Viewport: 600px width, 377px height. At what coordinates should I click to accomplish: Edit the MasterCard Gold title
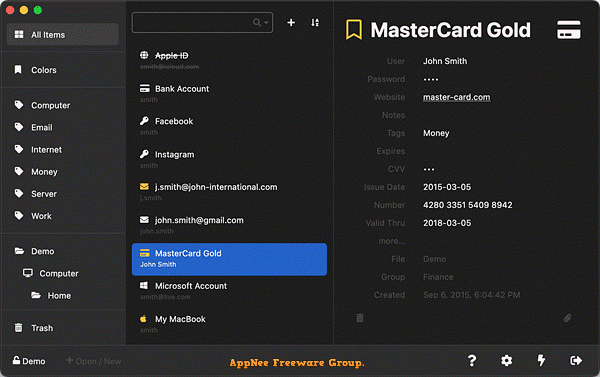450,30
